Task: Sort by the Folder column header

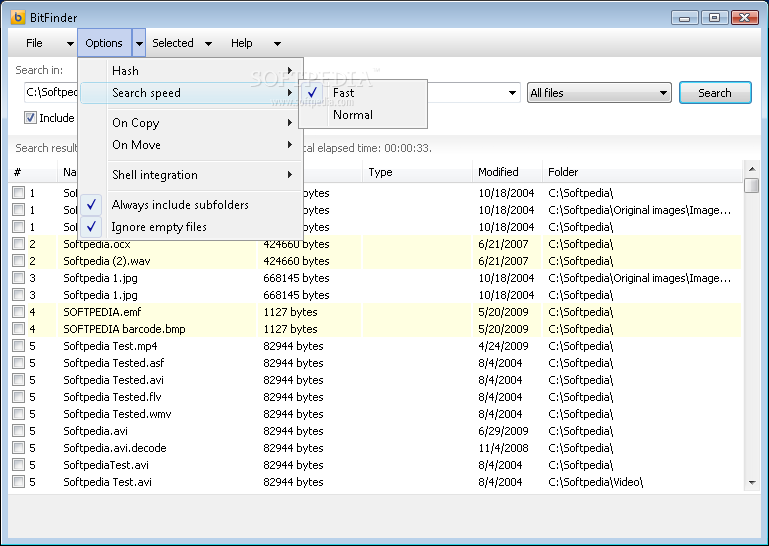Action: (642, 172)
